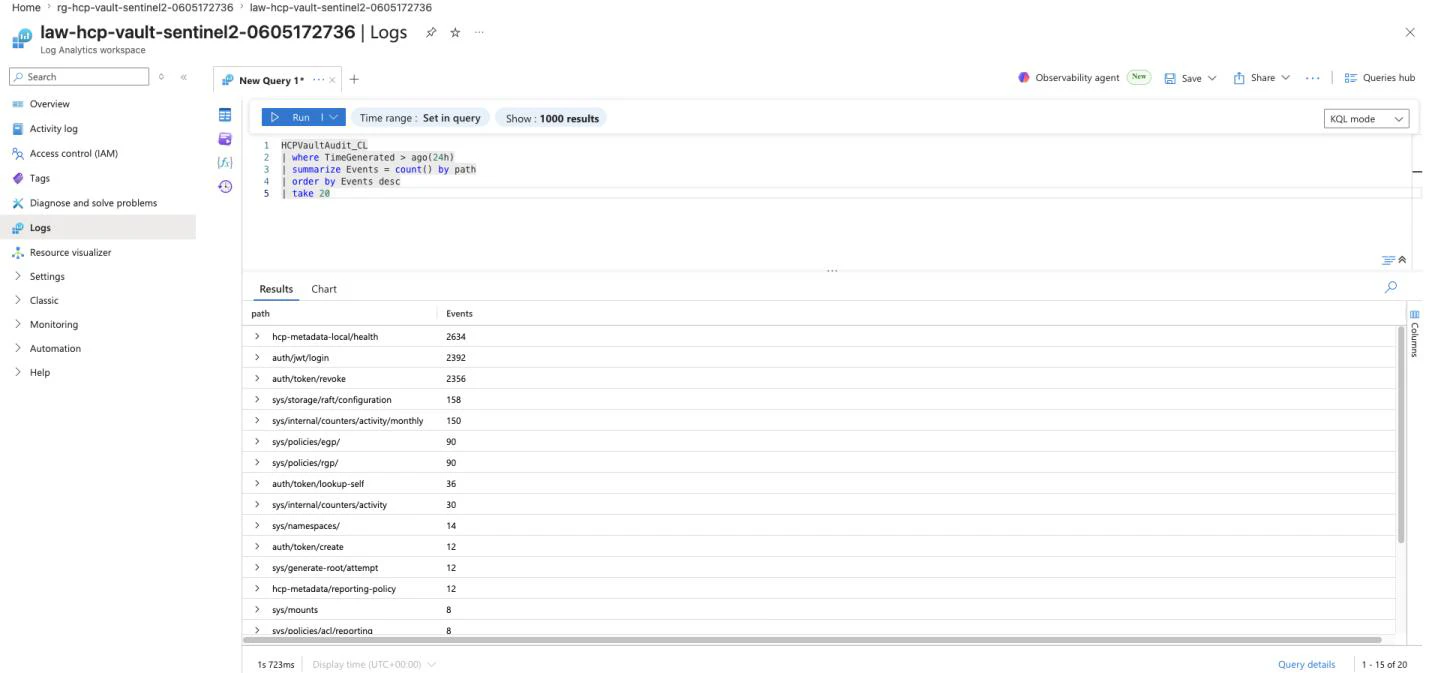The height and width of the screenshot is (673, 1429).
Task: Open the KQL mode dropdown
Action: (1366, 118)
